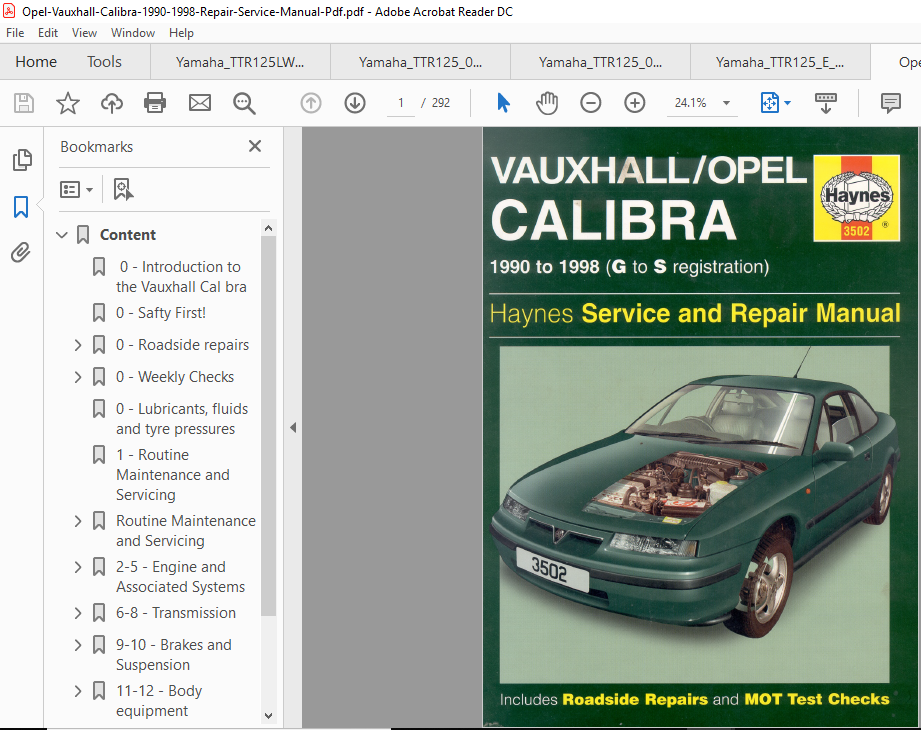This screenshot has width=921, height=730.
Task: Click the Calibra manual cover page
Action: click(x=700, y=427)
